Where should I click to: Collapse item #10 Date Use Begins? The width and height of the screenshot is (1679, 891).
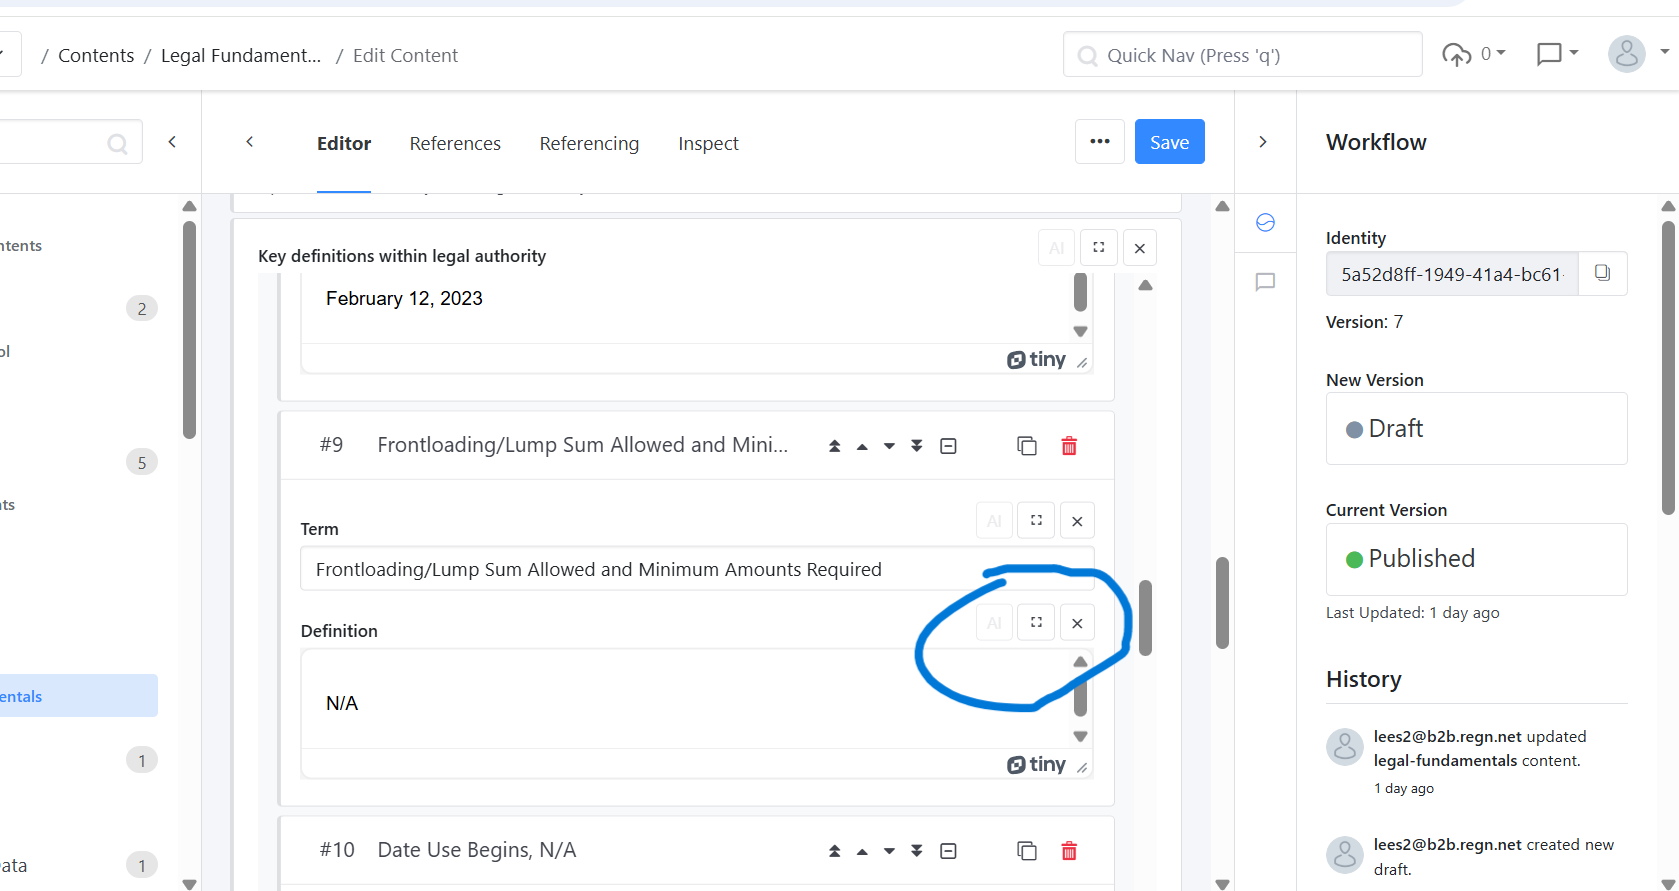pos(948,851)
